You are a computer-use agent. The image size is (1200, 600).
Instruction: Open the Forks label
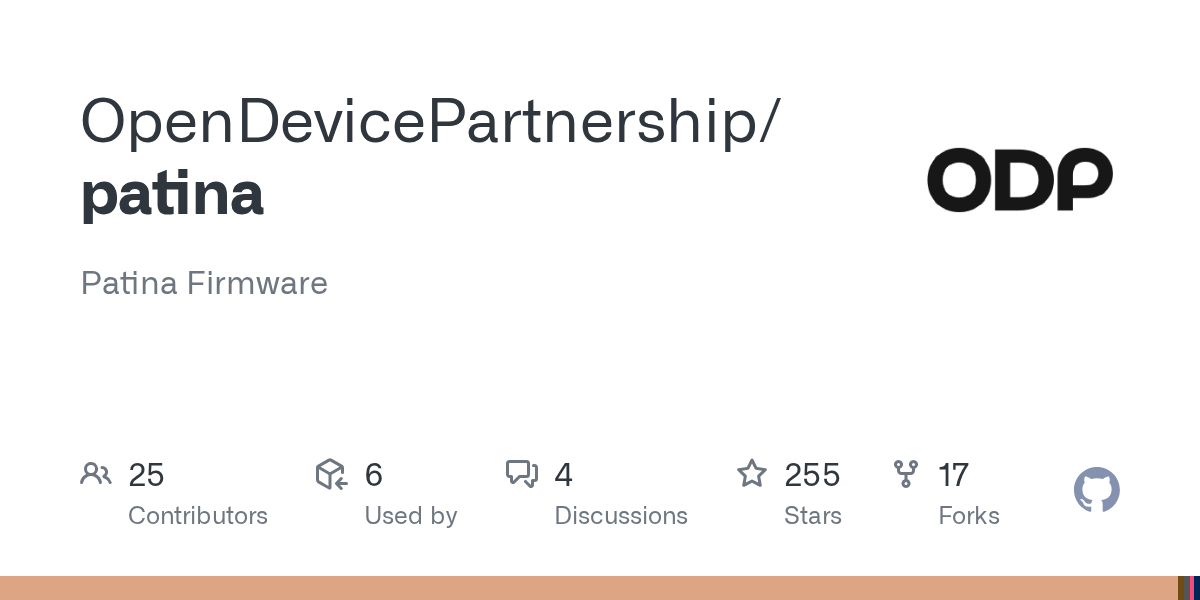[969, 516]
